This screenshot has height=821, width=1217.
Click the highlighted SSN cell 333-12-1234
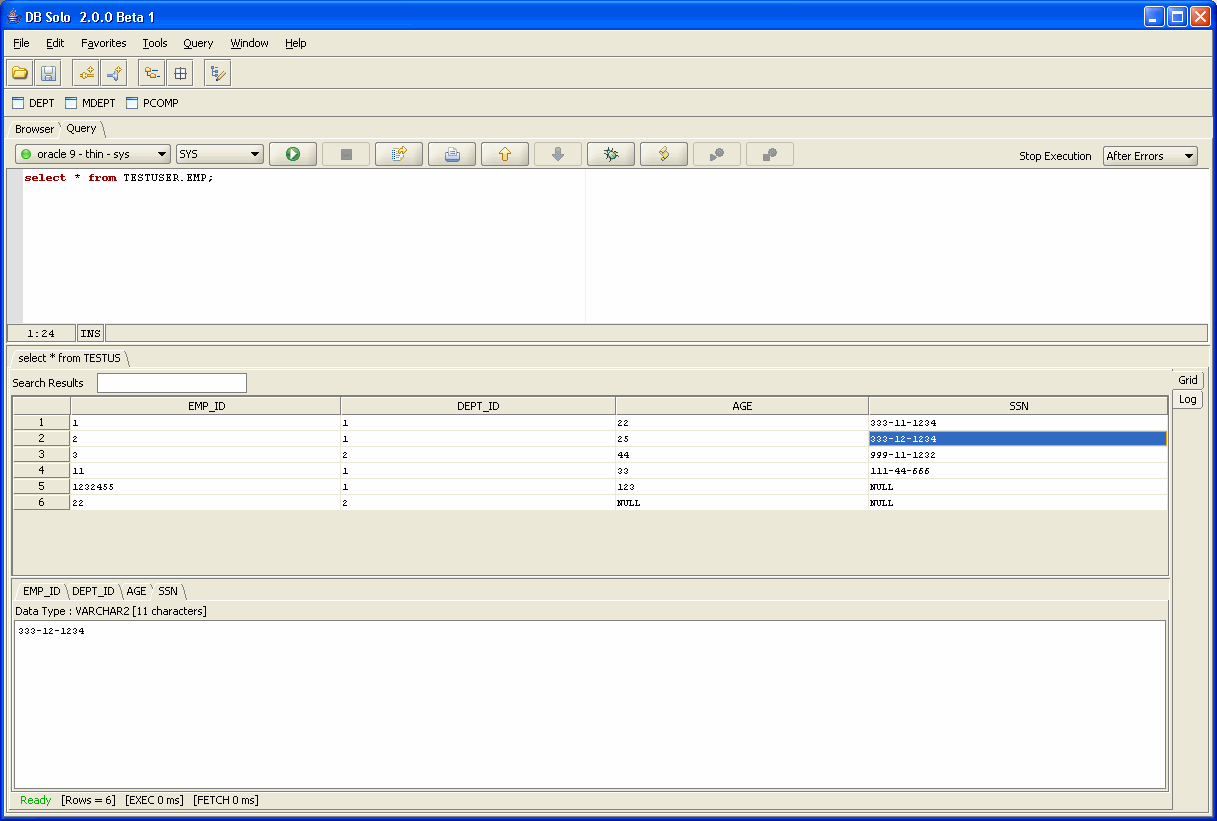pyautogui.click(x=1018, y=439)
